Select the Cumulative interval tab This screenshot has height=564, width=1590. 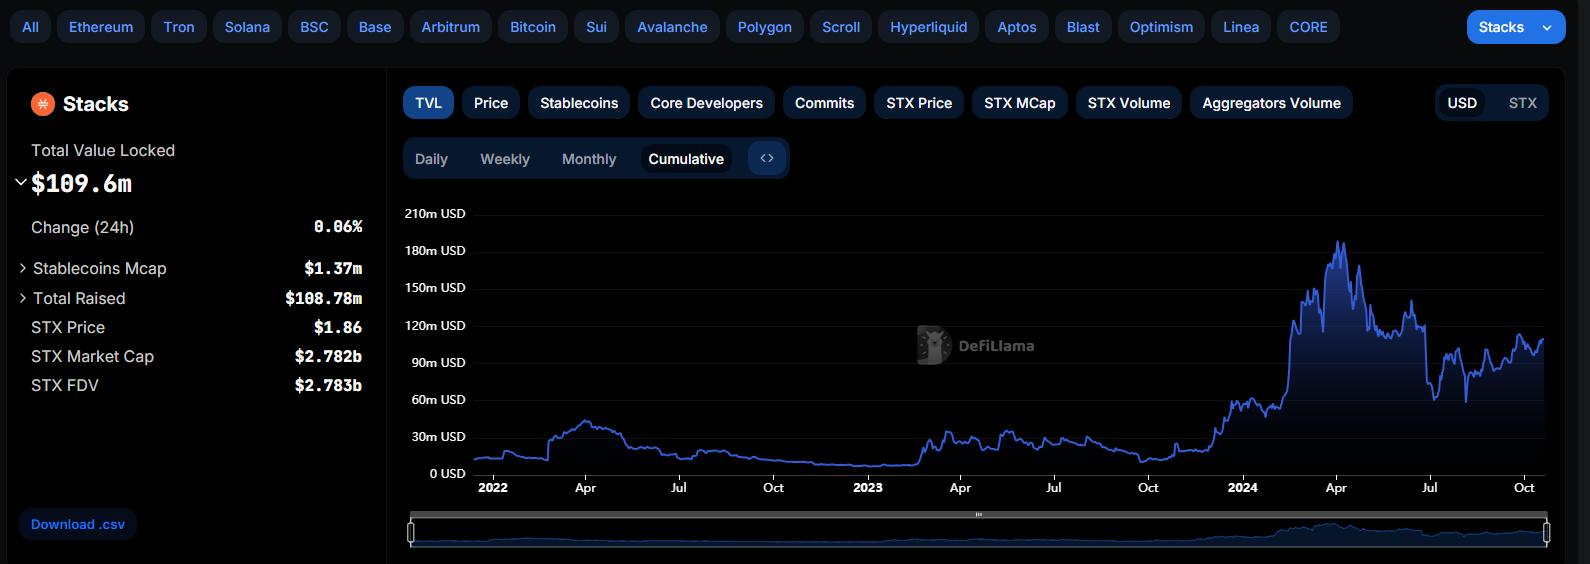[x=686, y=159]
